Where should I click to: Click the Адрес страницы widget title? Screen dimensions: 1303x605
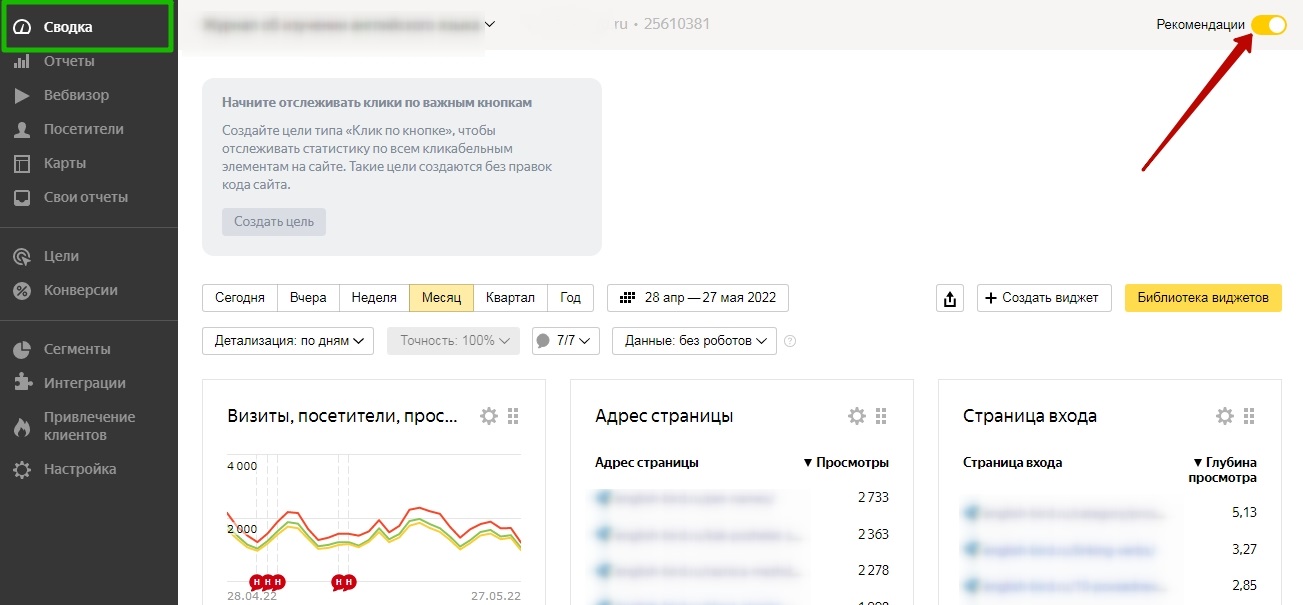pyautogui.click(x=664, y=416)
